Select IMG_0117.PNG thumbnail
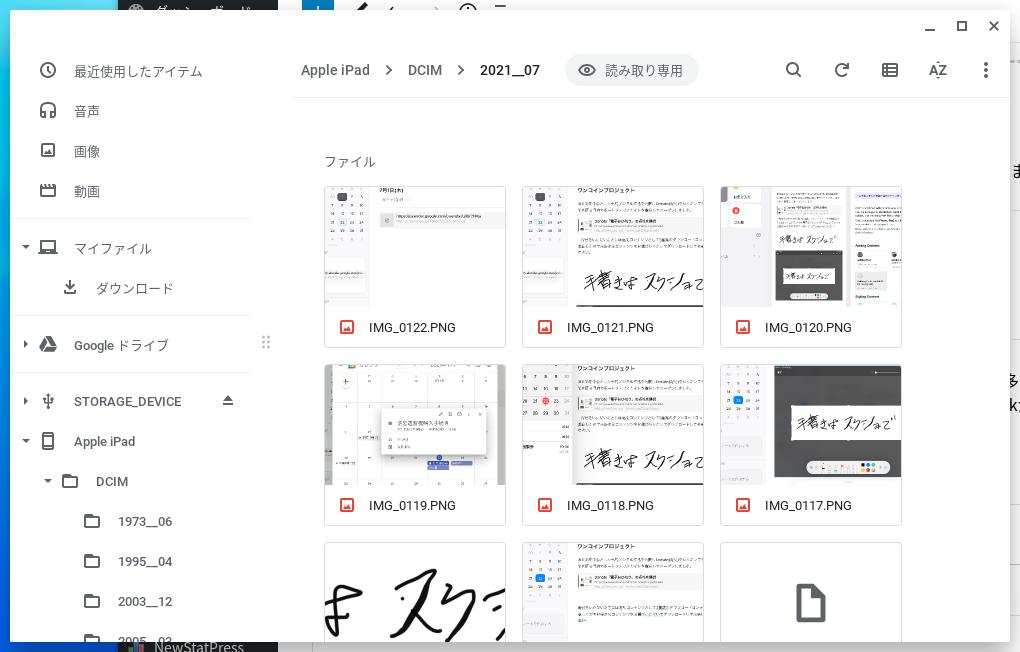The image size is (1020, 652). 811,425
